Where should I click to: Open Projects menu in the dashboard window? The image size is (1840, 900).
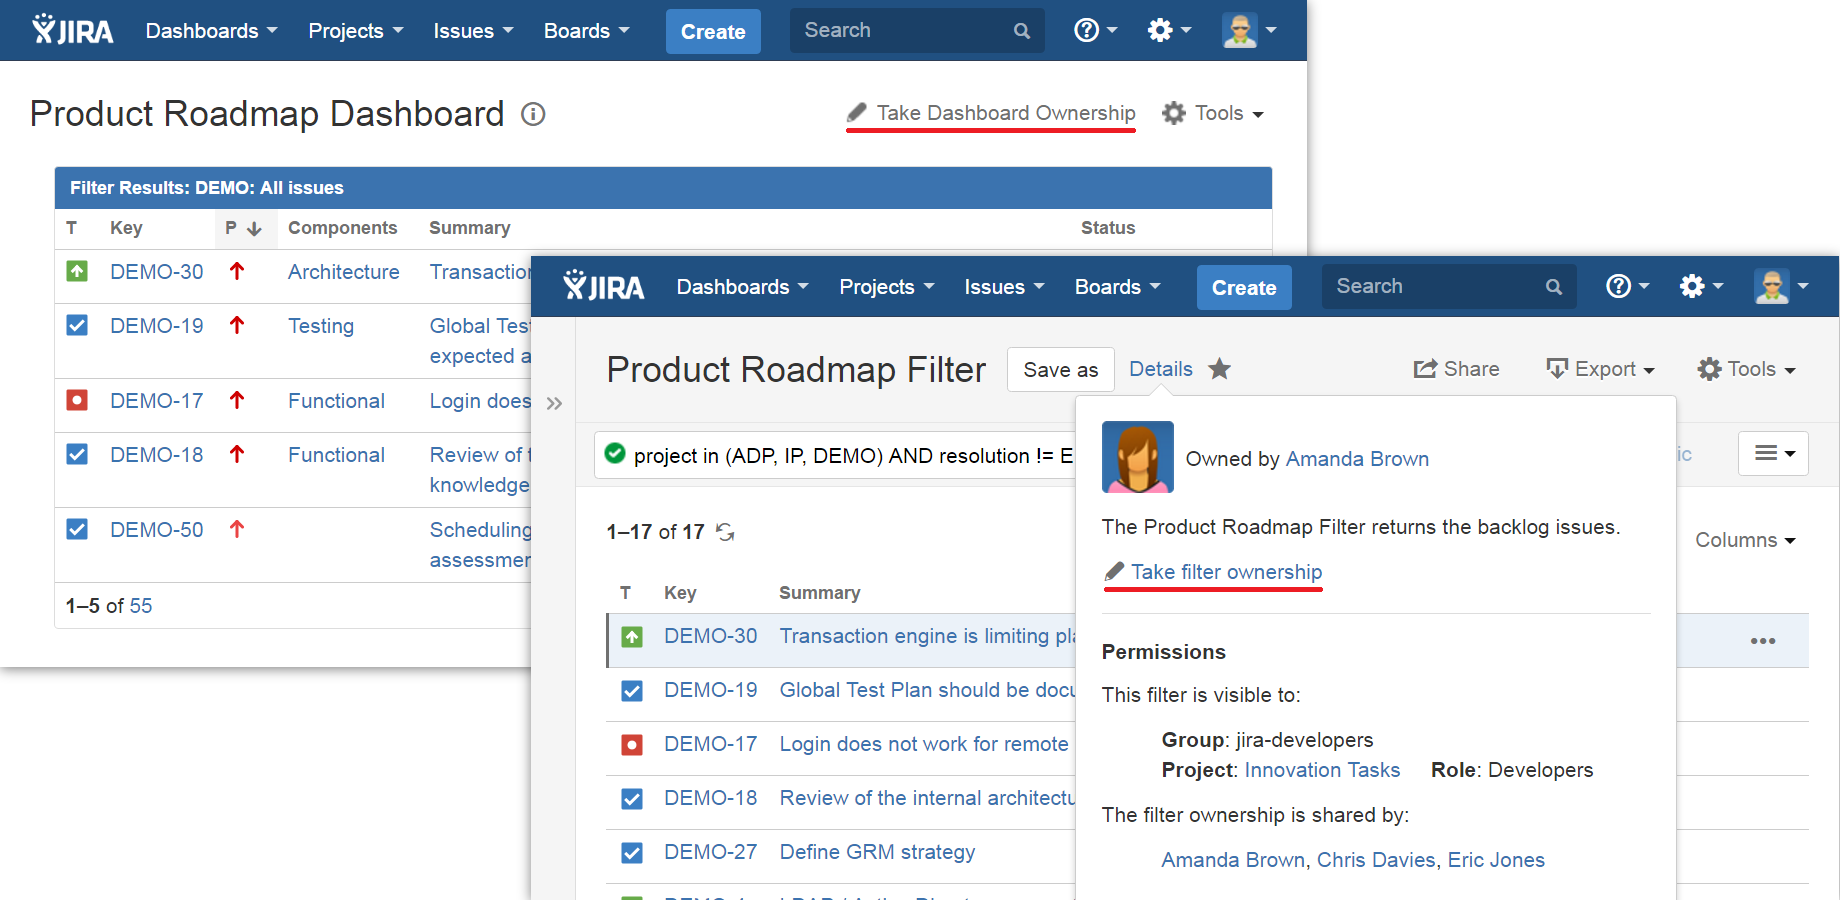pos(356,31)
